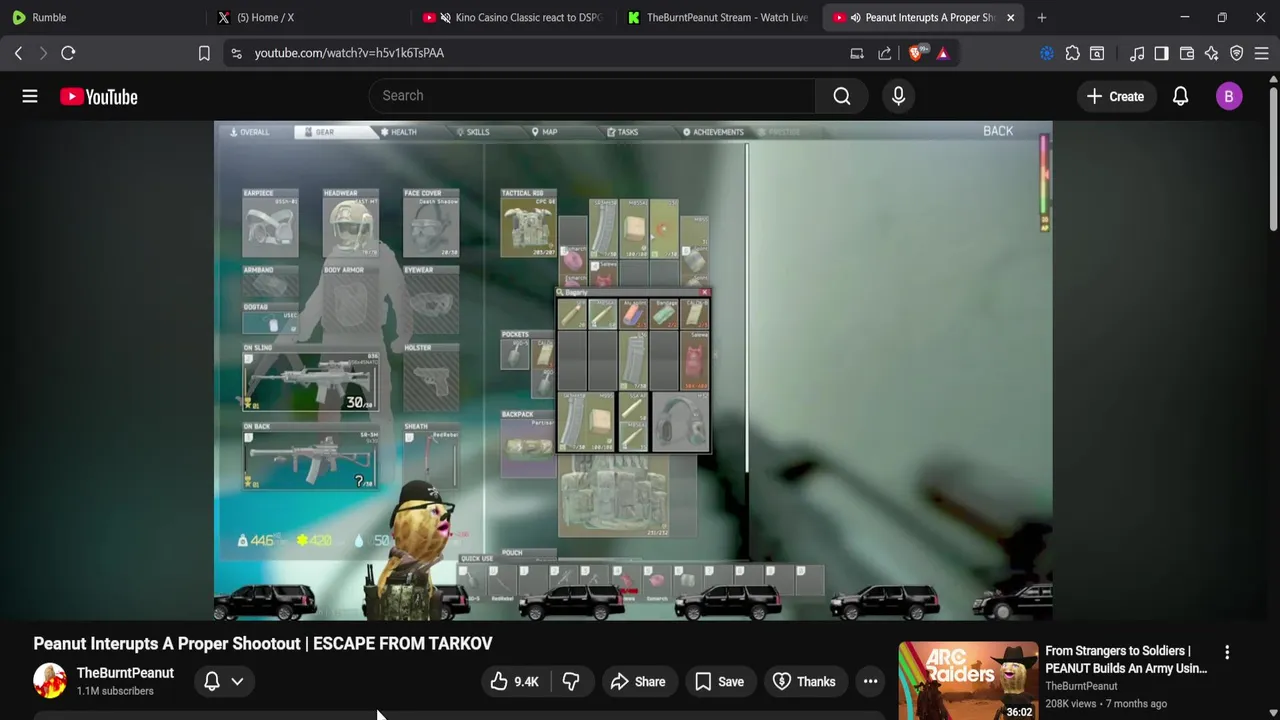The width and height of the screenshot is (1280, 720).
Task: Click the Create button
Action: pyautogui.click(x=1115, y=96)
